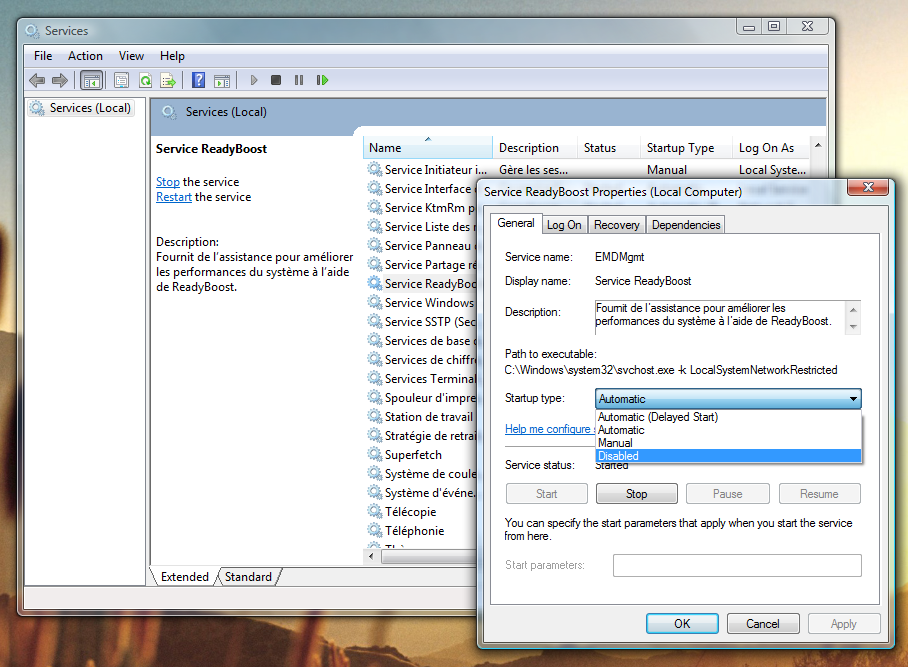Select the 'Superfetch' service row
908x667 pixels.
point(422,455)
